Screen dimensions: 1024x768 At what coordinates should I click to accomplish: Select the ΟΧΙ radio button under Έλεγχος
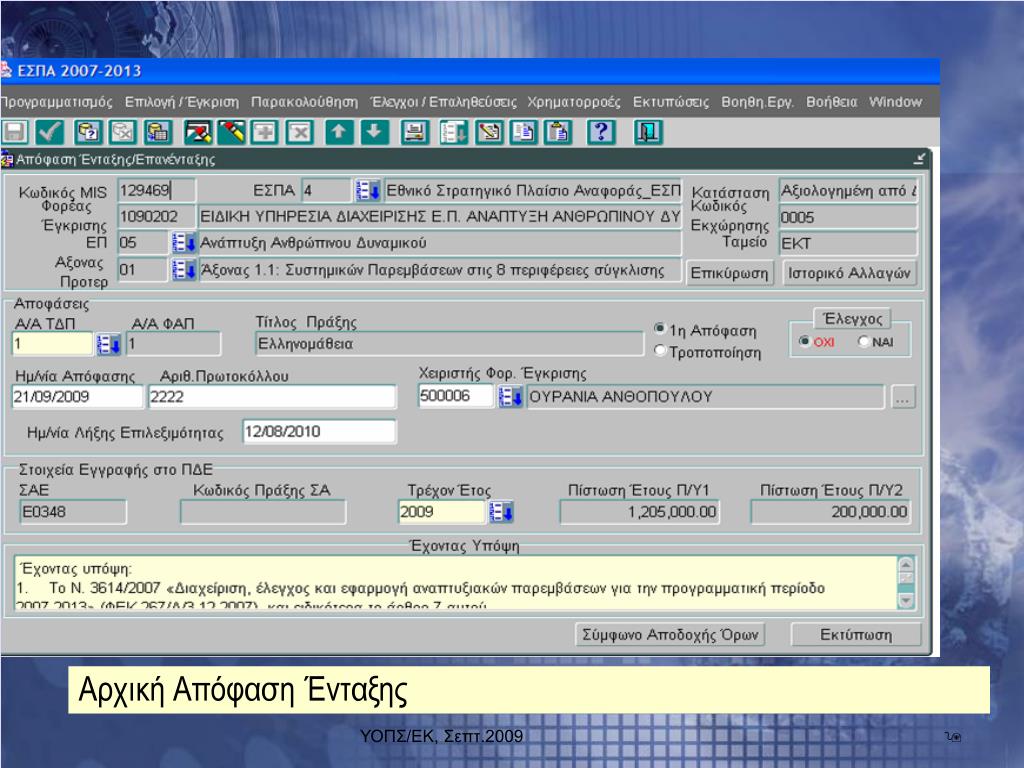805,341
